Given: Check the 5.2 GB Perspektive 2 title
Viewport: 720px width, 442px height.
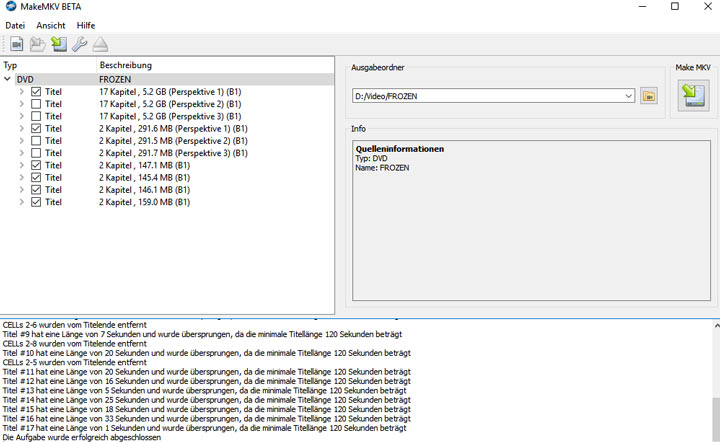Looking at the screenshot, I should pos(36,104).
